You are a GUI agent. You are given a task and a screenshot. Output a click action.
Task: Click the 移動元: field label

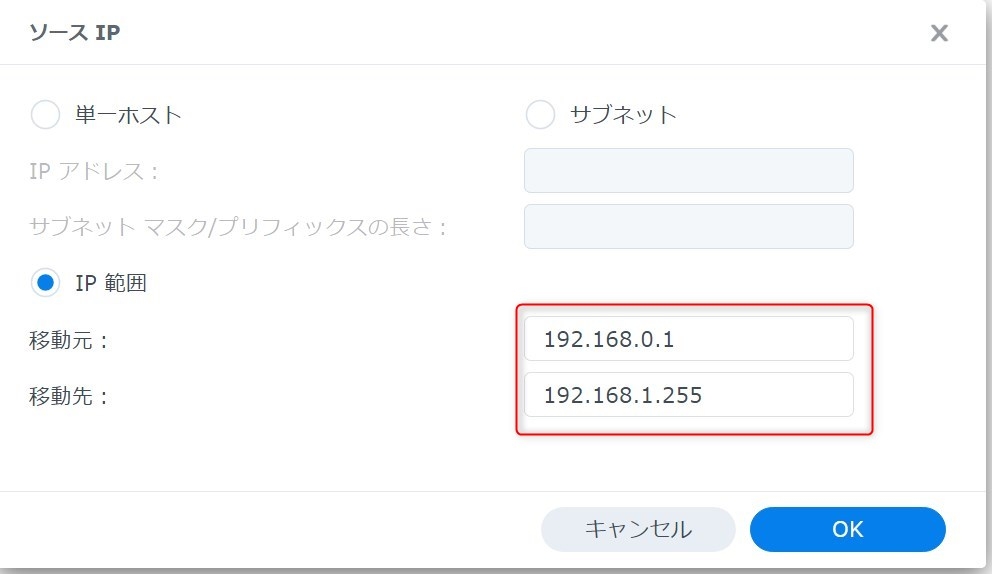[x=69, y=340]
